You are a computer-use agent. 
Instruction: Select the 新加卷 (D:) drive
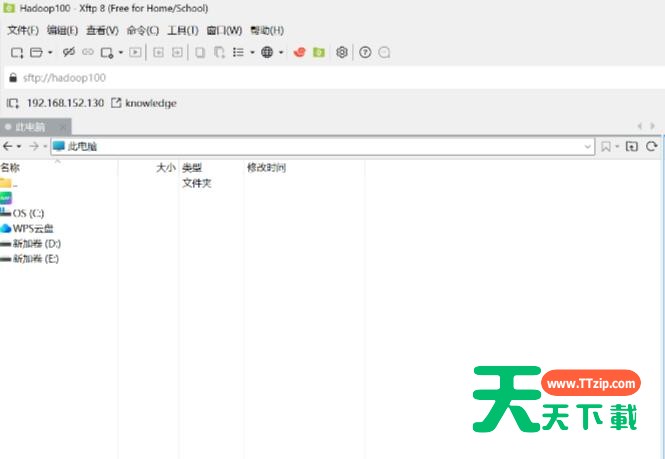[x=31, y=243]
